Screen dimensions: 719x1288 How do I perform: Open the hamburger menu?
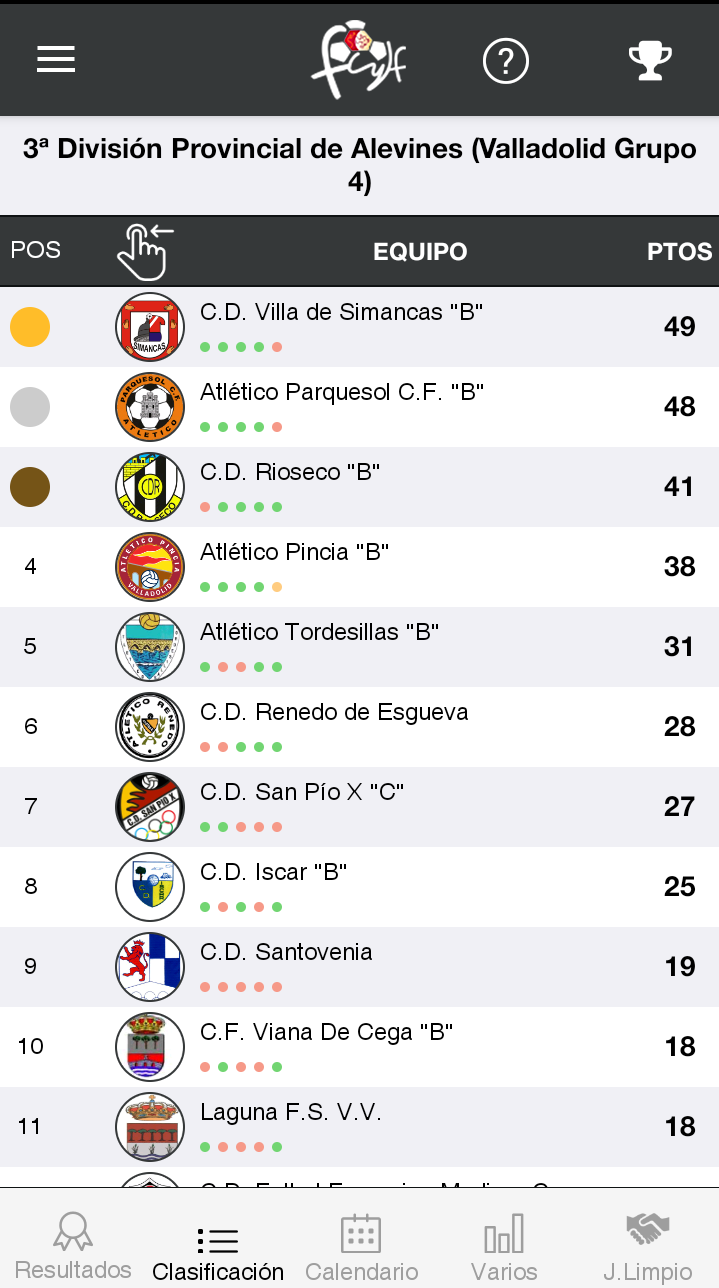click(x=56, y=60)
